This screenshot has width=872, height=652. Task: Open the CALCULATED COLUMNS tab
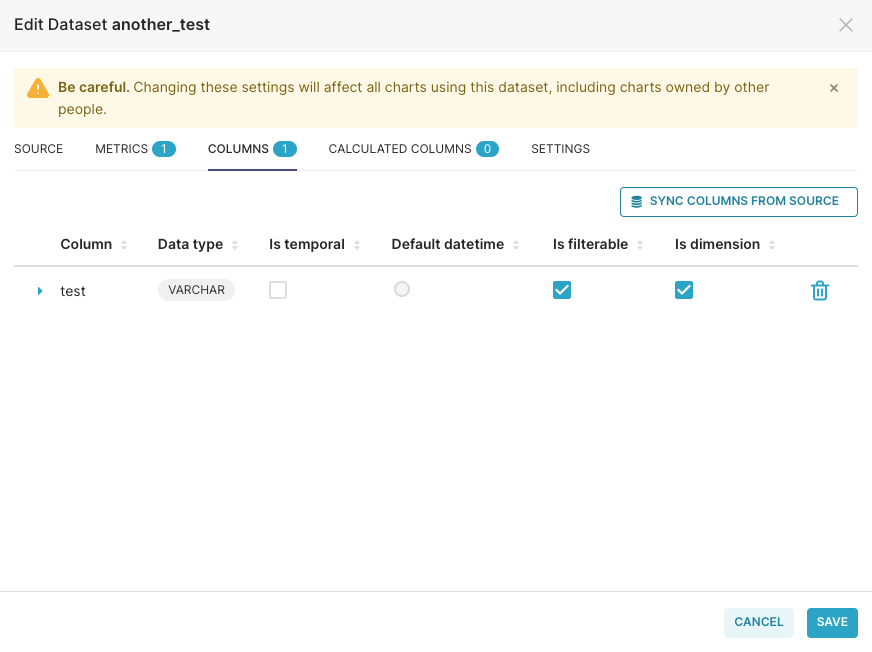(x=401, y=148)
